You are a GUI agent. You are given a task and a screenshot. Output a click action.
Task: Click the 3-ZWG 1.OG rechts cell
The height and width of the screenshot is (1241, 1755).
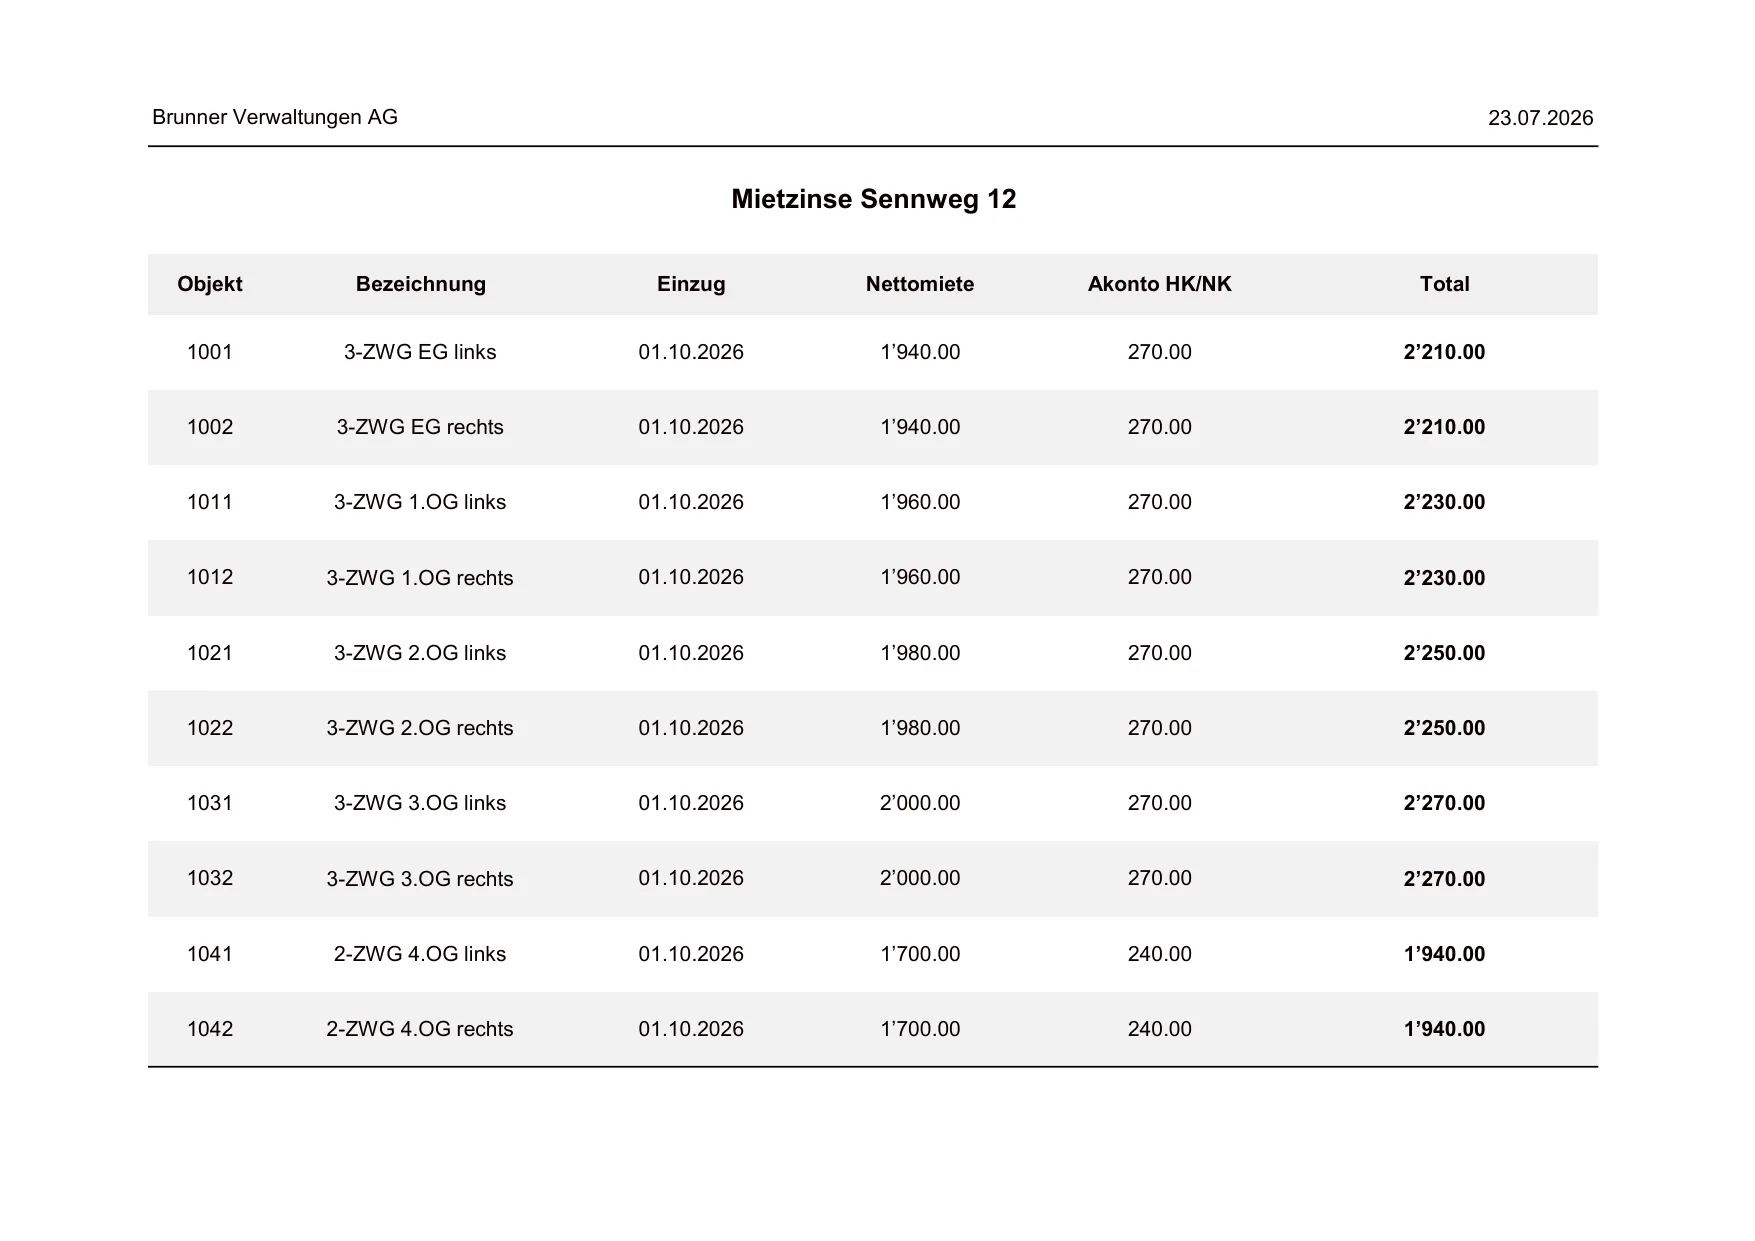[x=420, y=578]
